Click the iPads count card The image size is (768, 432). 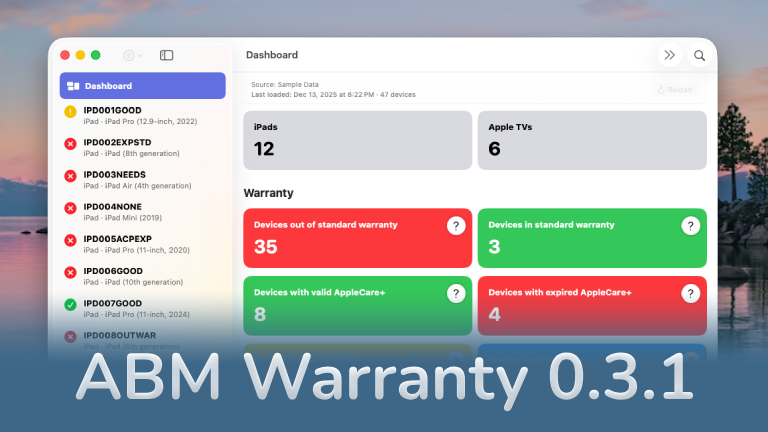[357, 140]
